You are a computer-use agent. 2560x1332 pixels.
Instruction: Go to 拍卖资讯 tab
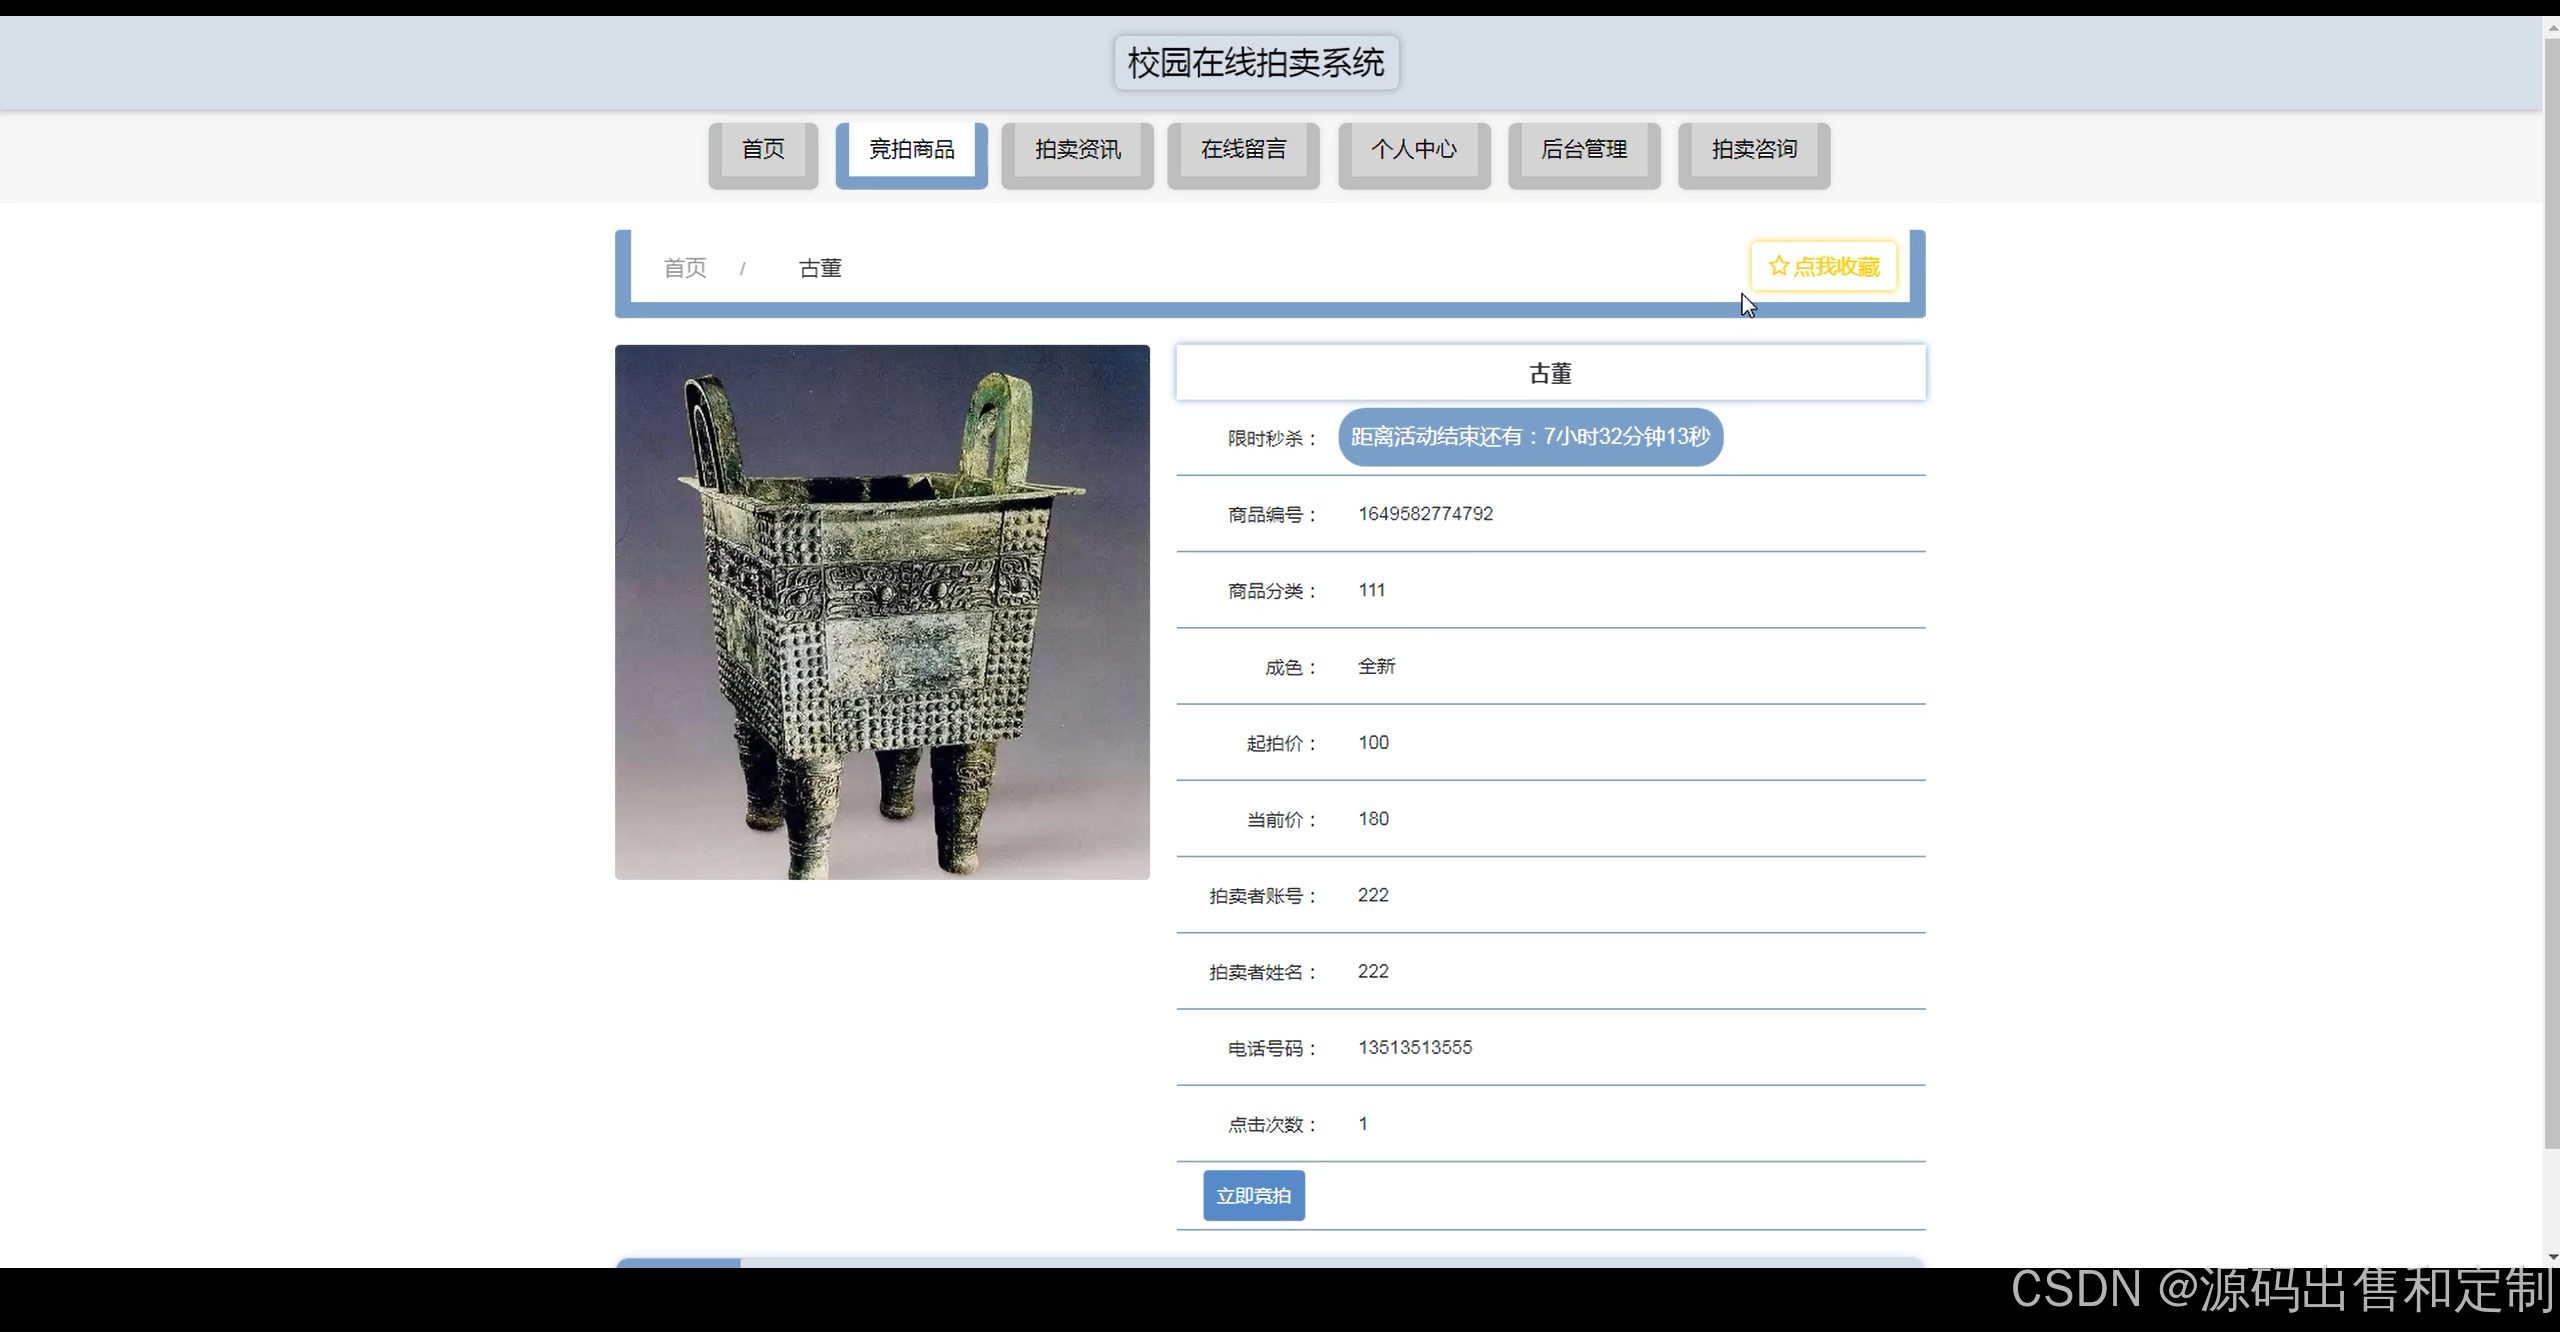pyautogui.click(x=1077, y=150)
